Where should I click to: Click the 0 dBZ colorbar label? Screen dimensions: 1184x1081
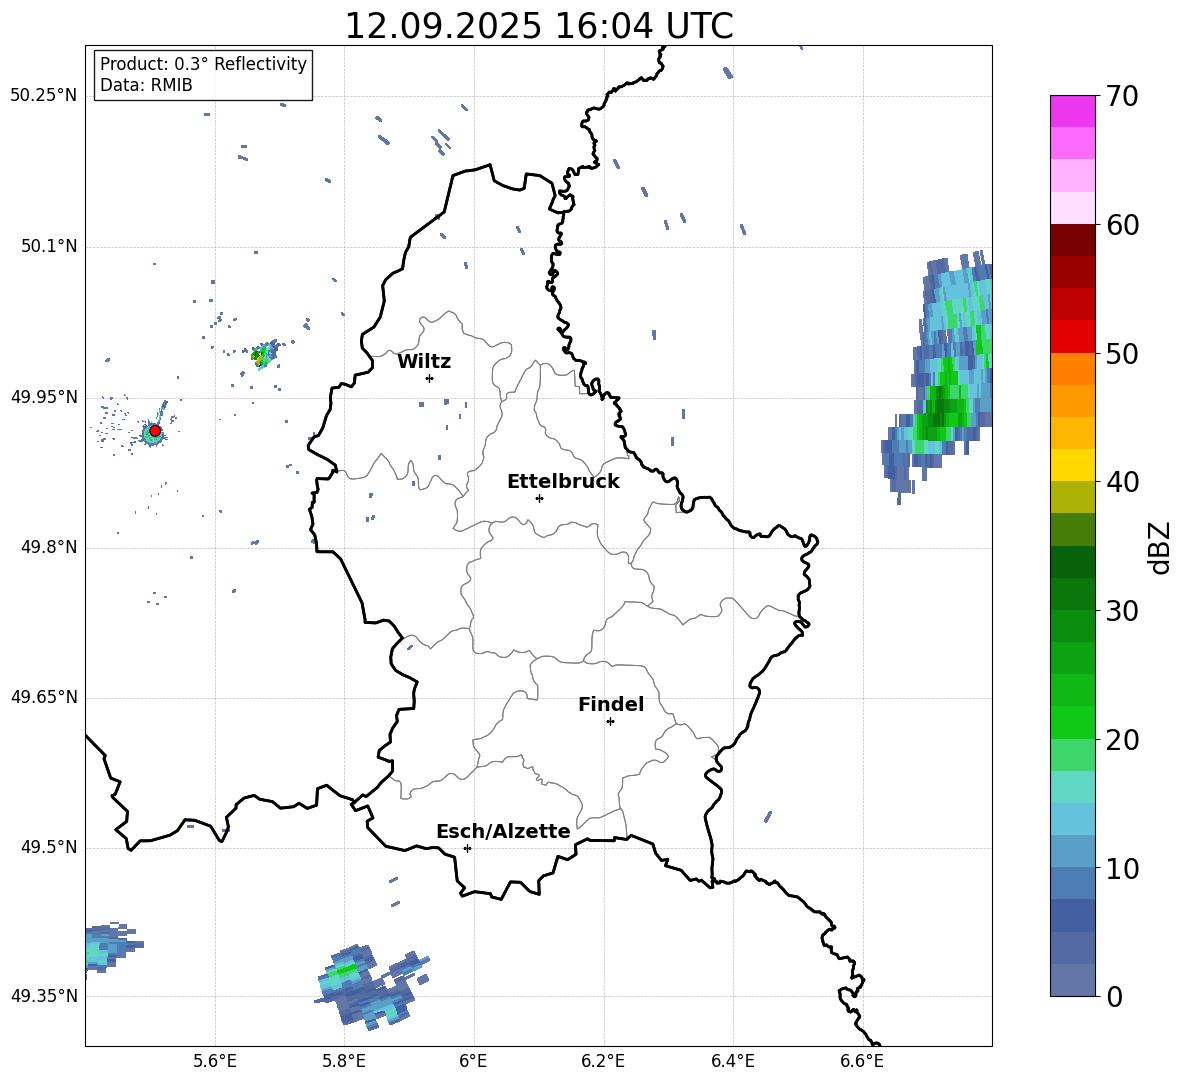(1114, 996)
